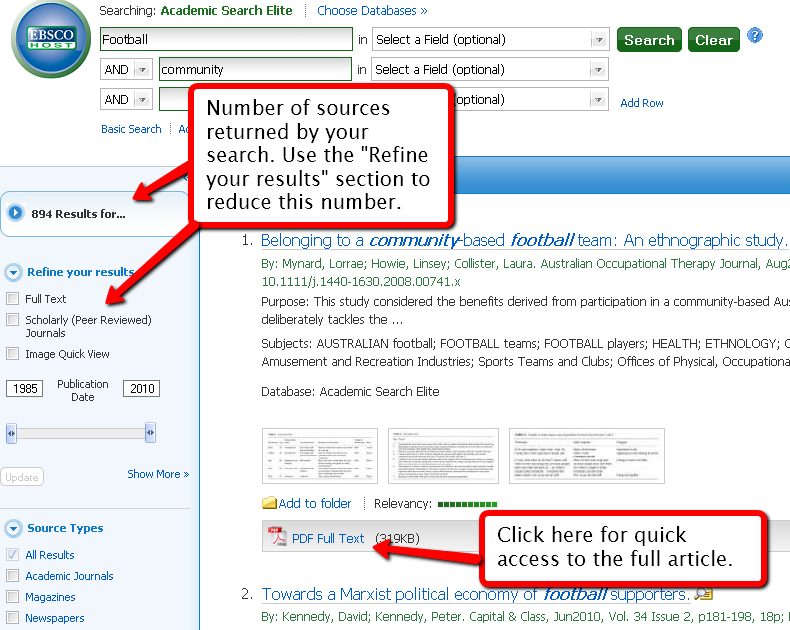Viewport: 790px width, 630px height.
Task: Open the PDF Full Text link
Action: click(x=328, y=538)
